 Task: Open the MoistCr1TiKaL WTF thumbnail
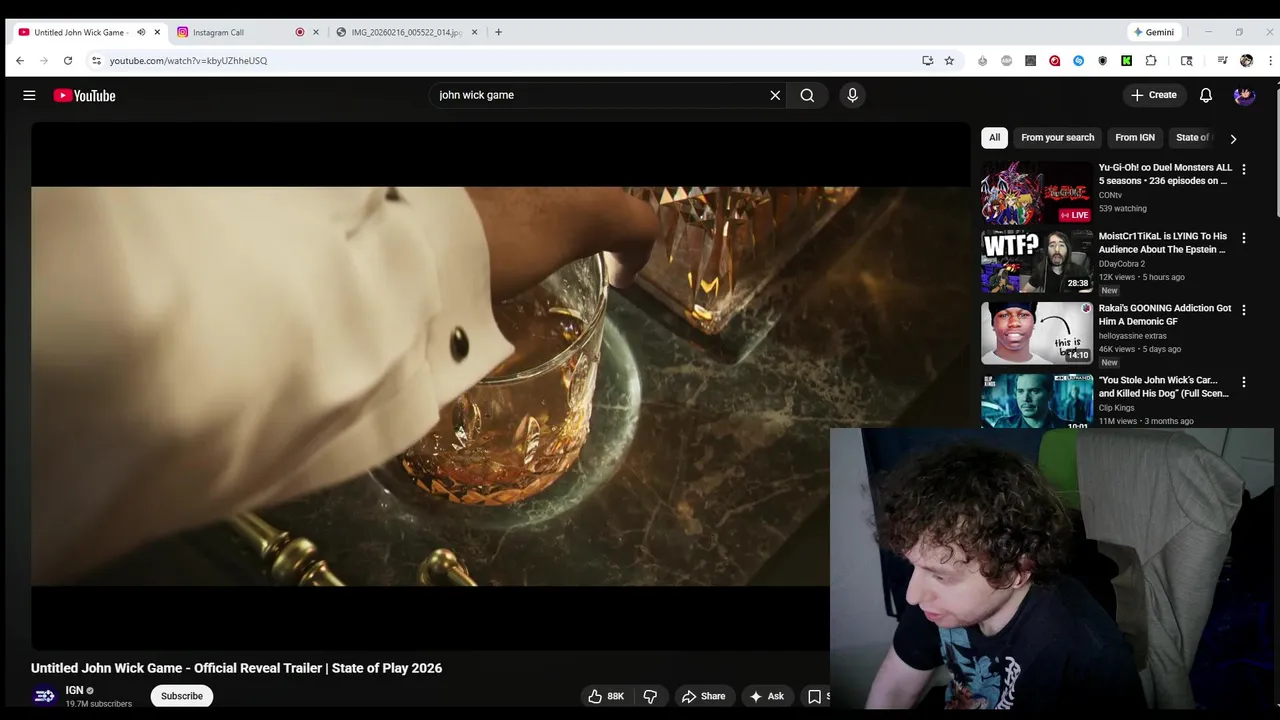[1037, 261]
